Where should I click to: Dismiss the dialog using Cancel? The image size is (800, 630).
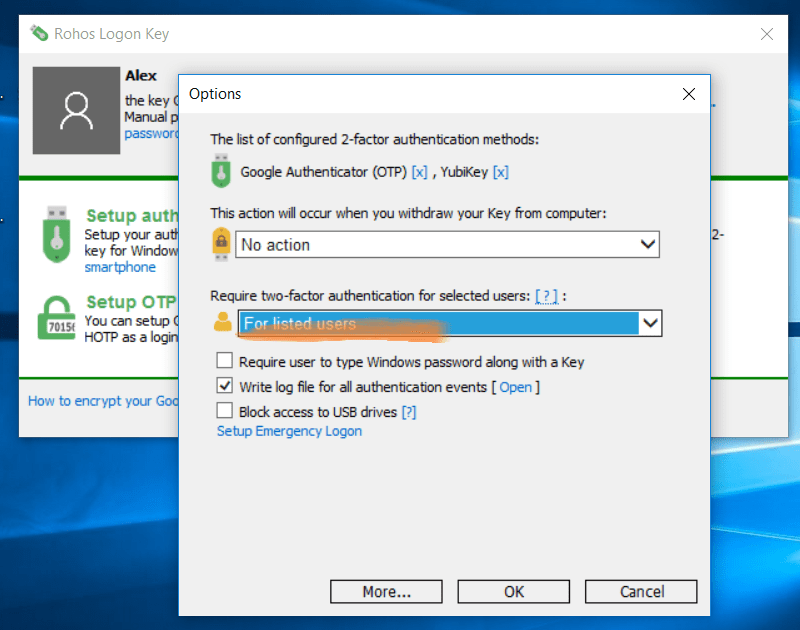641,591
